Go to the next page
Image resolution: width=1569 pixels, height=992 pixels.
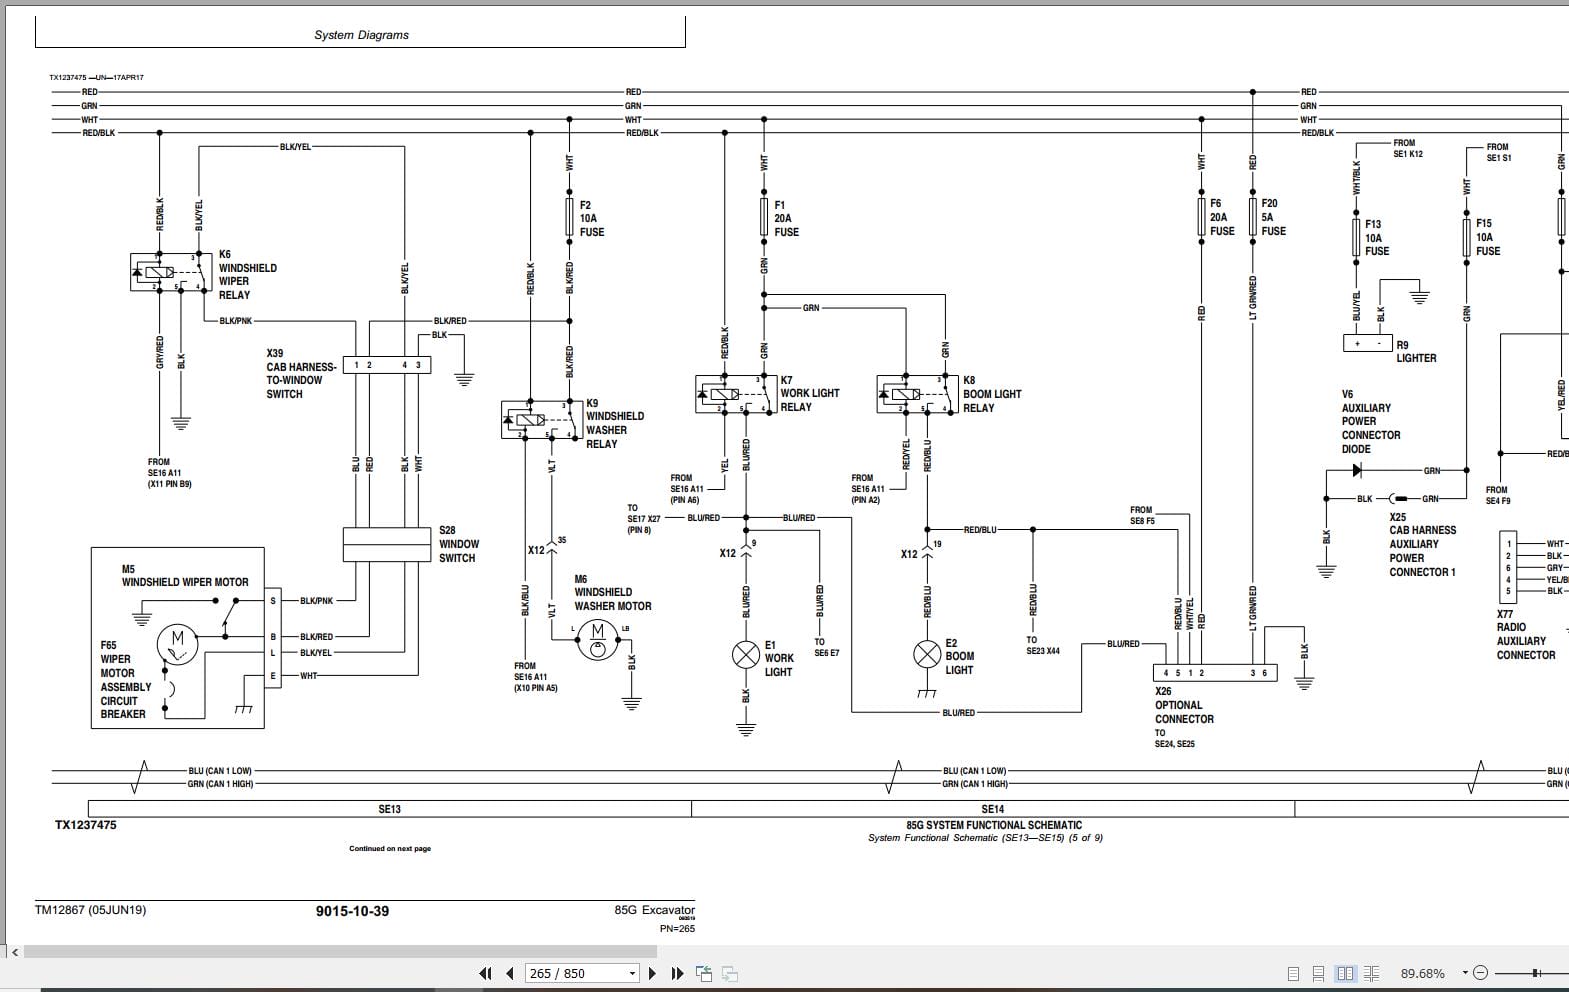653,973
